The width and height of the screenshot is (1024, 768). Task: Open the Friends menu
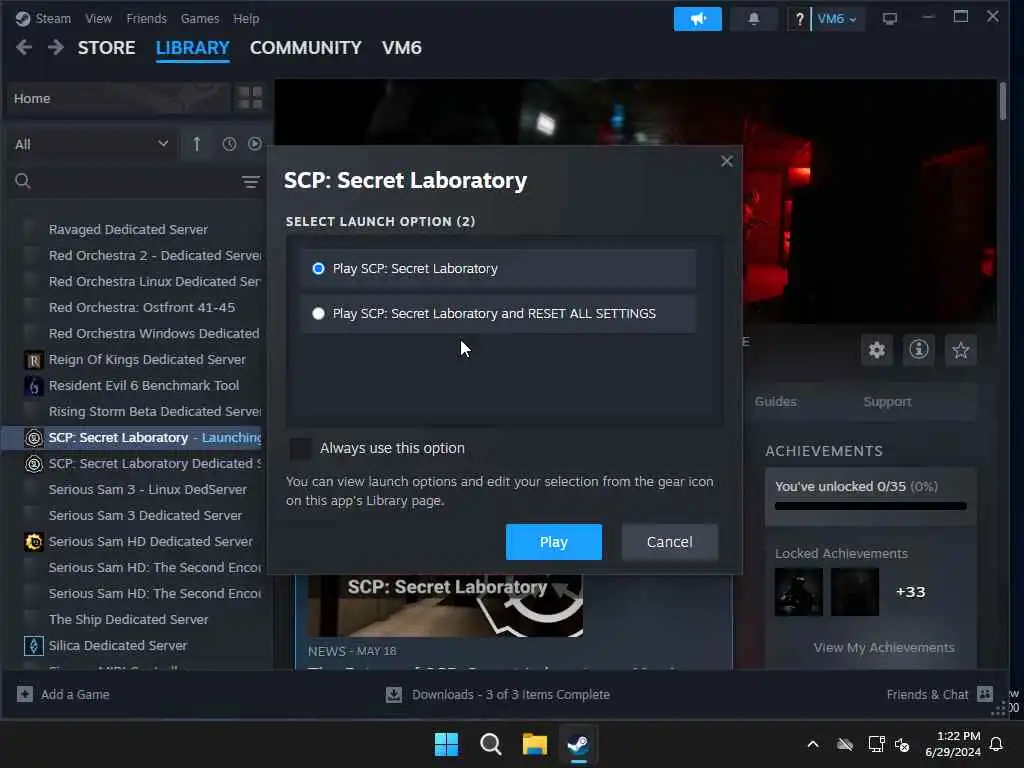click(146, 18)
